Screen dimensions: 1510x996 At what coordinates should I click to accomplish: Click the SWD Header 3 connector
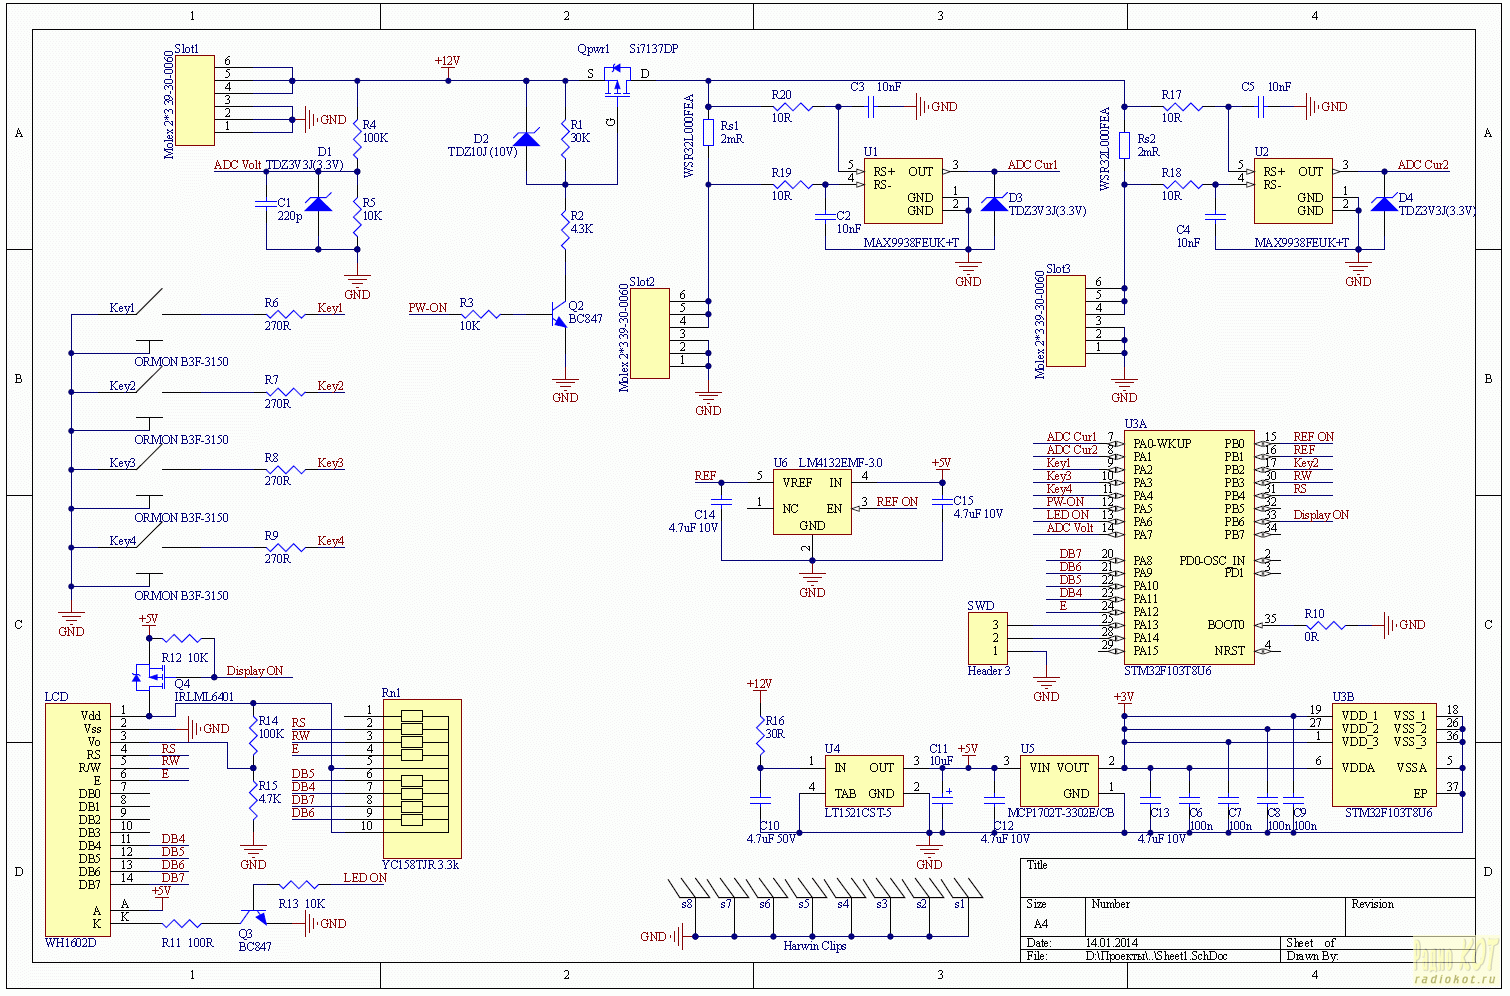point(987,638)
